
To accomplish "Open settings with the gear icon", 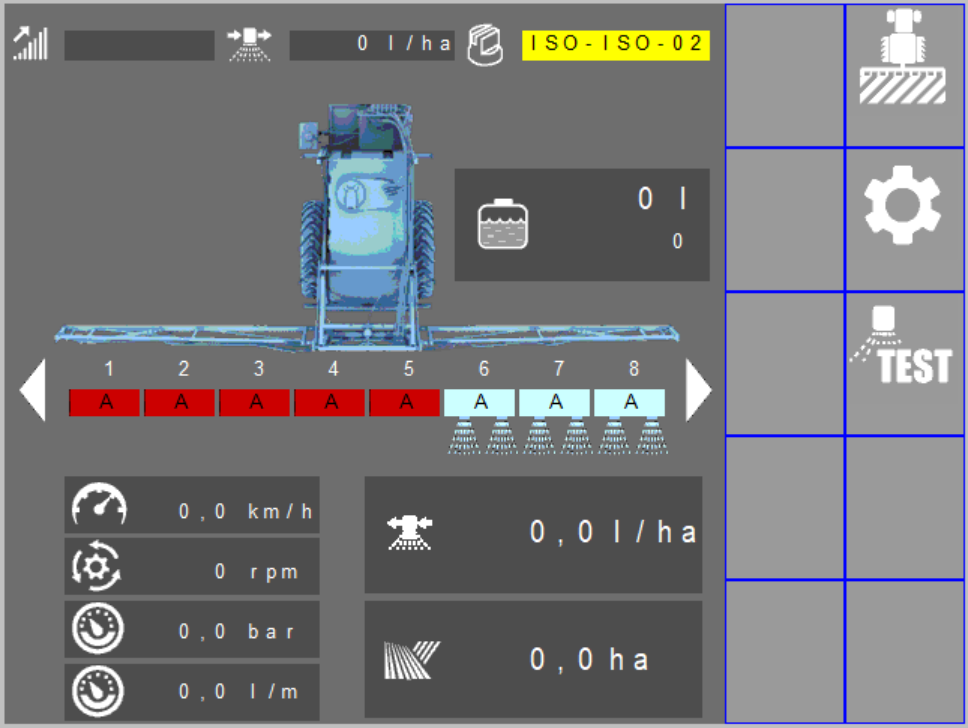I will [x=903, y=205].
